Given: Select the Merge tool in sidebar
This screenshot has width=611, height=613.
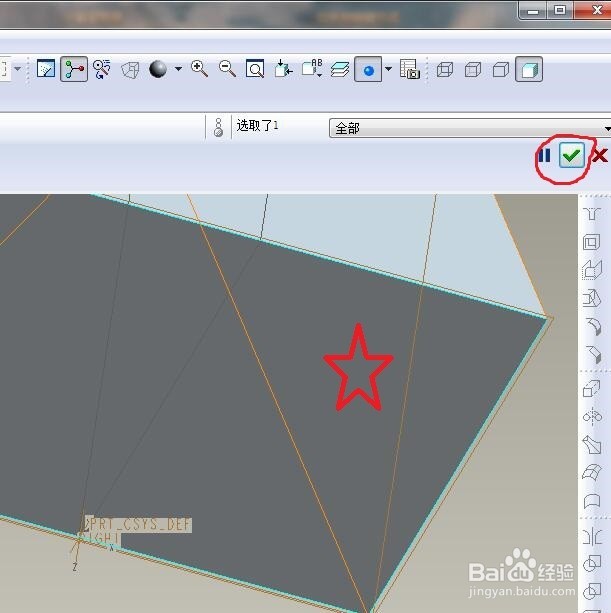Looking at the screenshot, I should coord(592,564).
